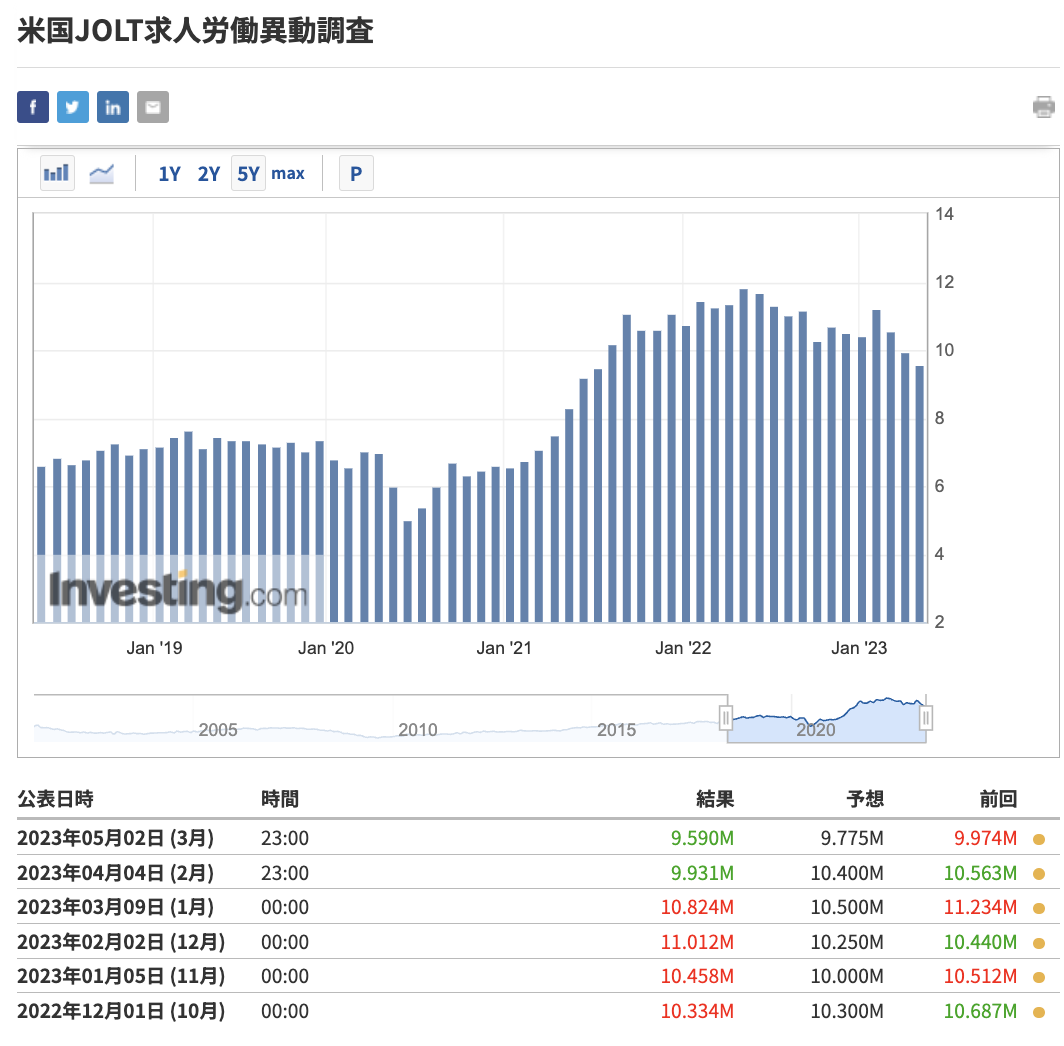The height and width of the screenshot is (1046, 1064).
Task: Click the 2023年04月04日 (2月) release row
Action: (x=538, y=872)
